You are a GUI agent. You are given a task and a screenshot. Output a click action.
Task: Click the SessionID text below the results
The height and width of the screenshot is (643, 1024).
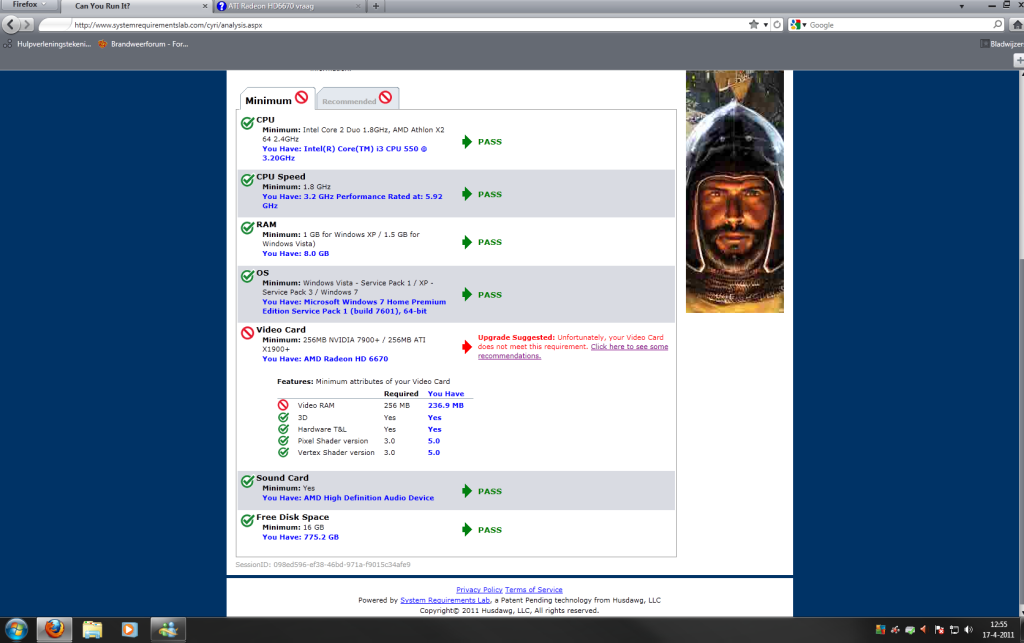323,565
